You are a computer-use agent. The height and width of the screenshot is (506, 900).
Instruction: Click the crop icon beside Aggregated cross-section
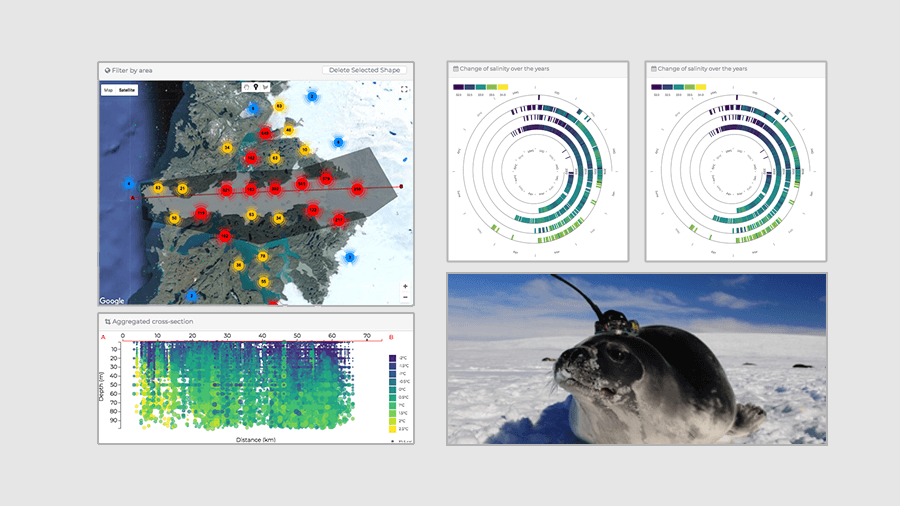point(107,321)
